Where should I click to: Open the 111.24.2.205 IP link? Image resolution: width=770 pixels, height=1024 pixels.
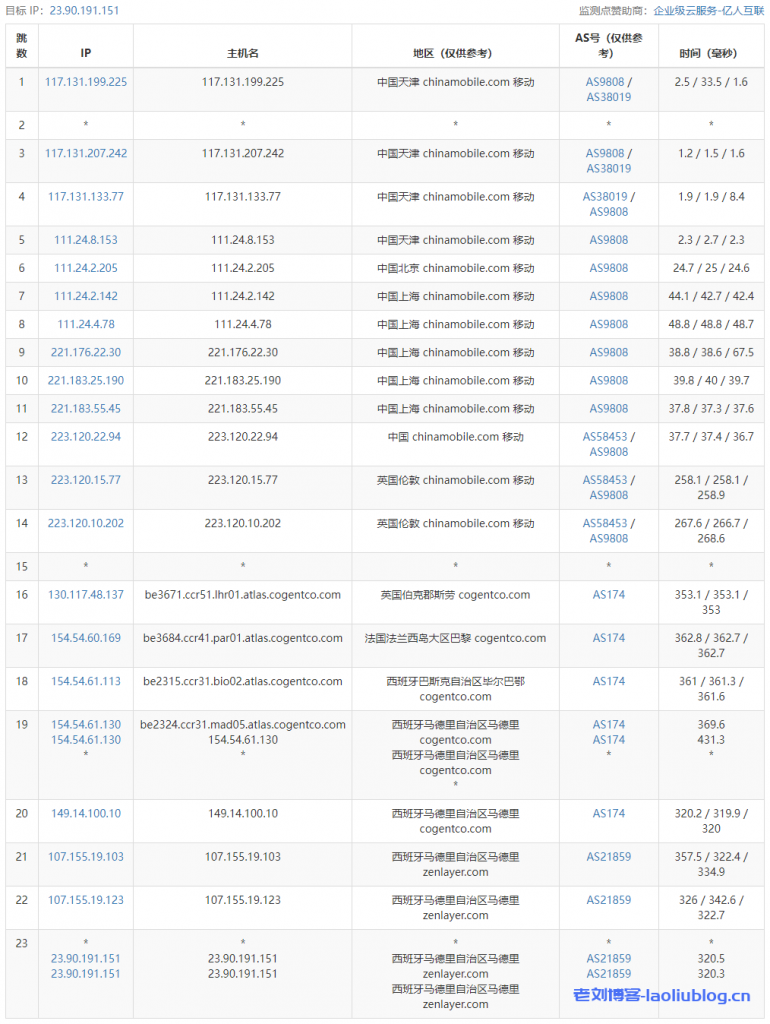pyautogui.click(x=86, y=268)
